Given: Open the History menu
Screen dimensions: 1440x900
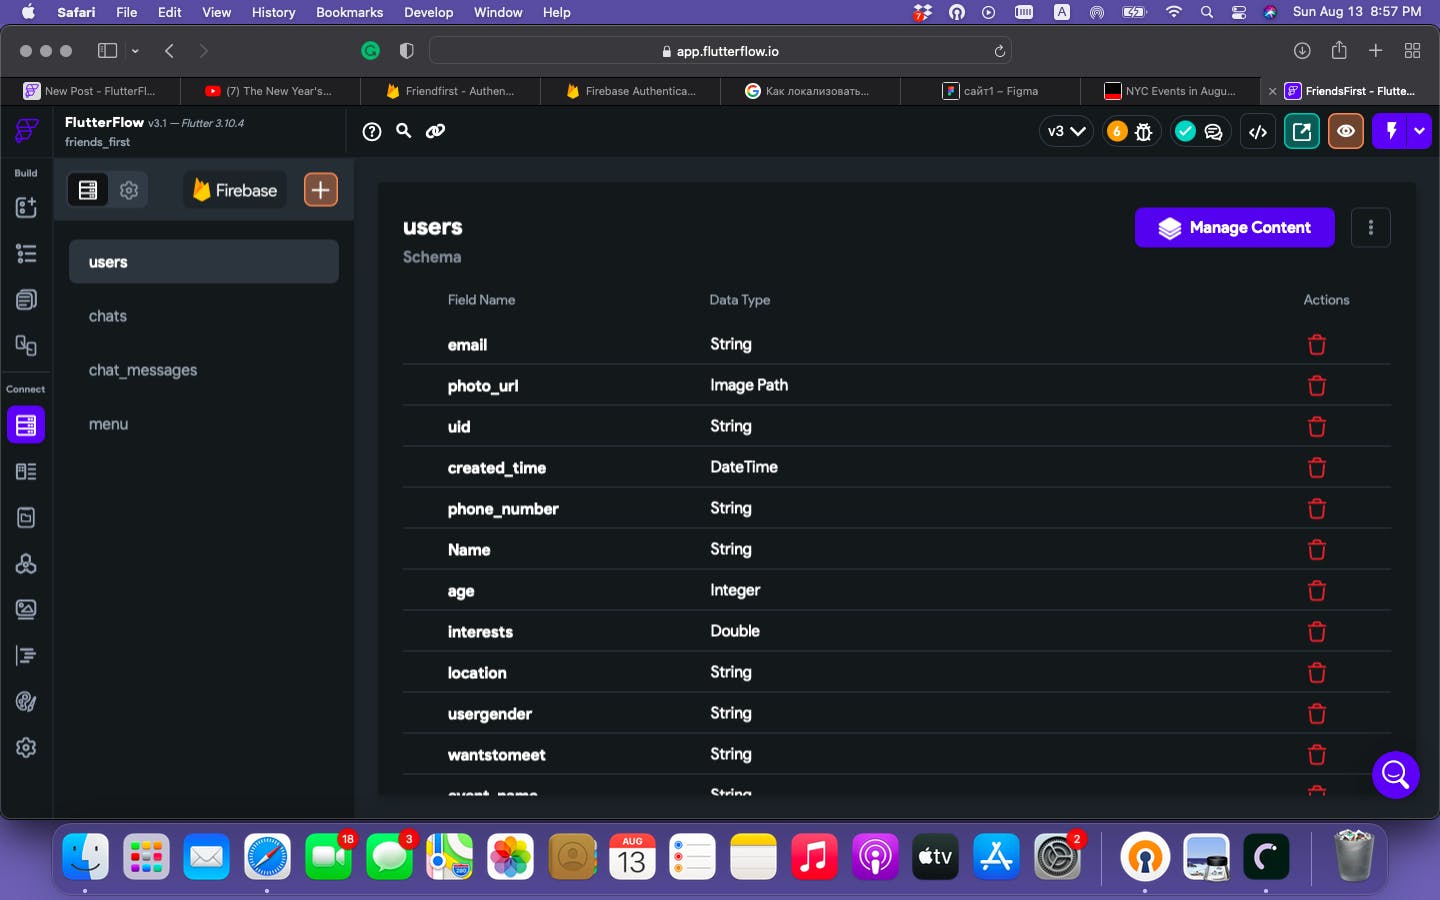Looking at the screenshot, I should tap(273, 12).
